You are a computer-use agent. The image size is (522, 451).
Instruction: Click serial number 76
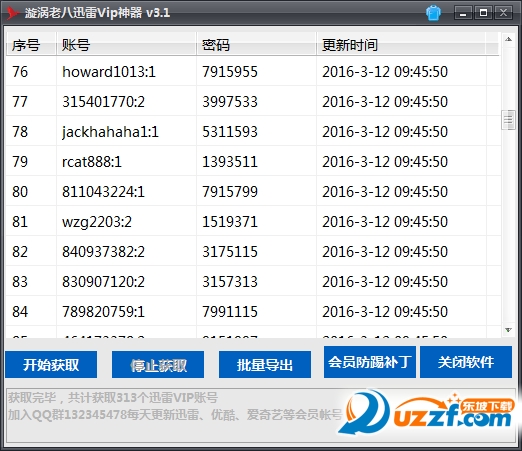[20, 72]
